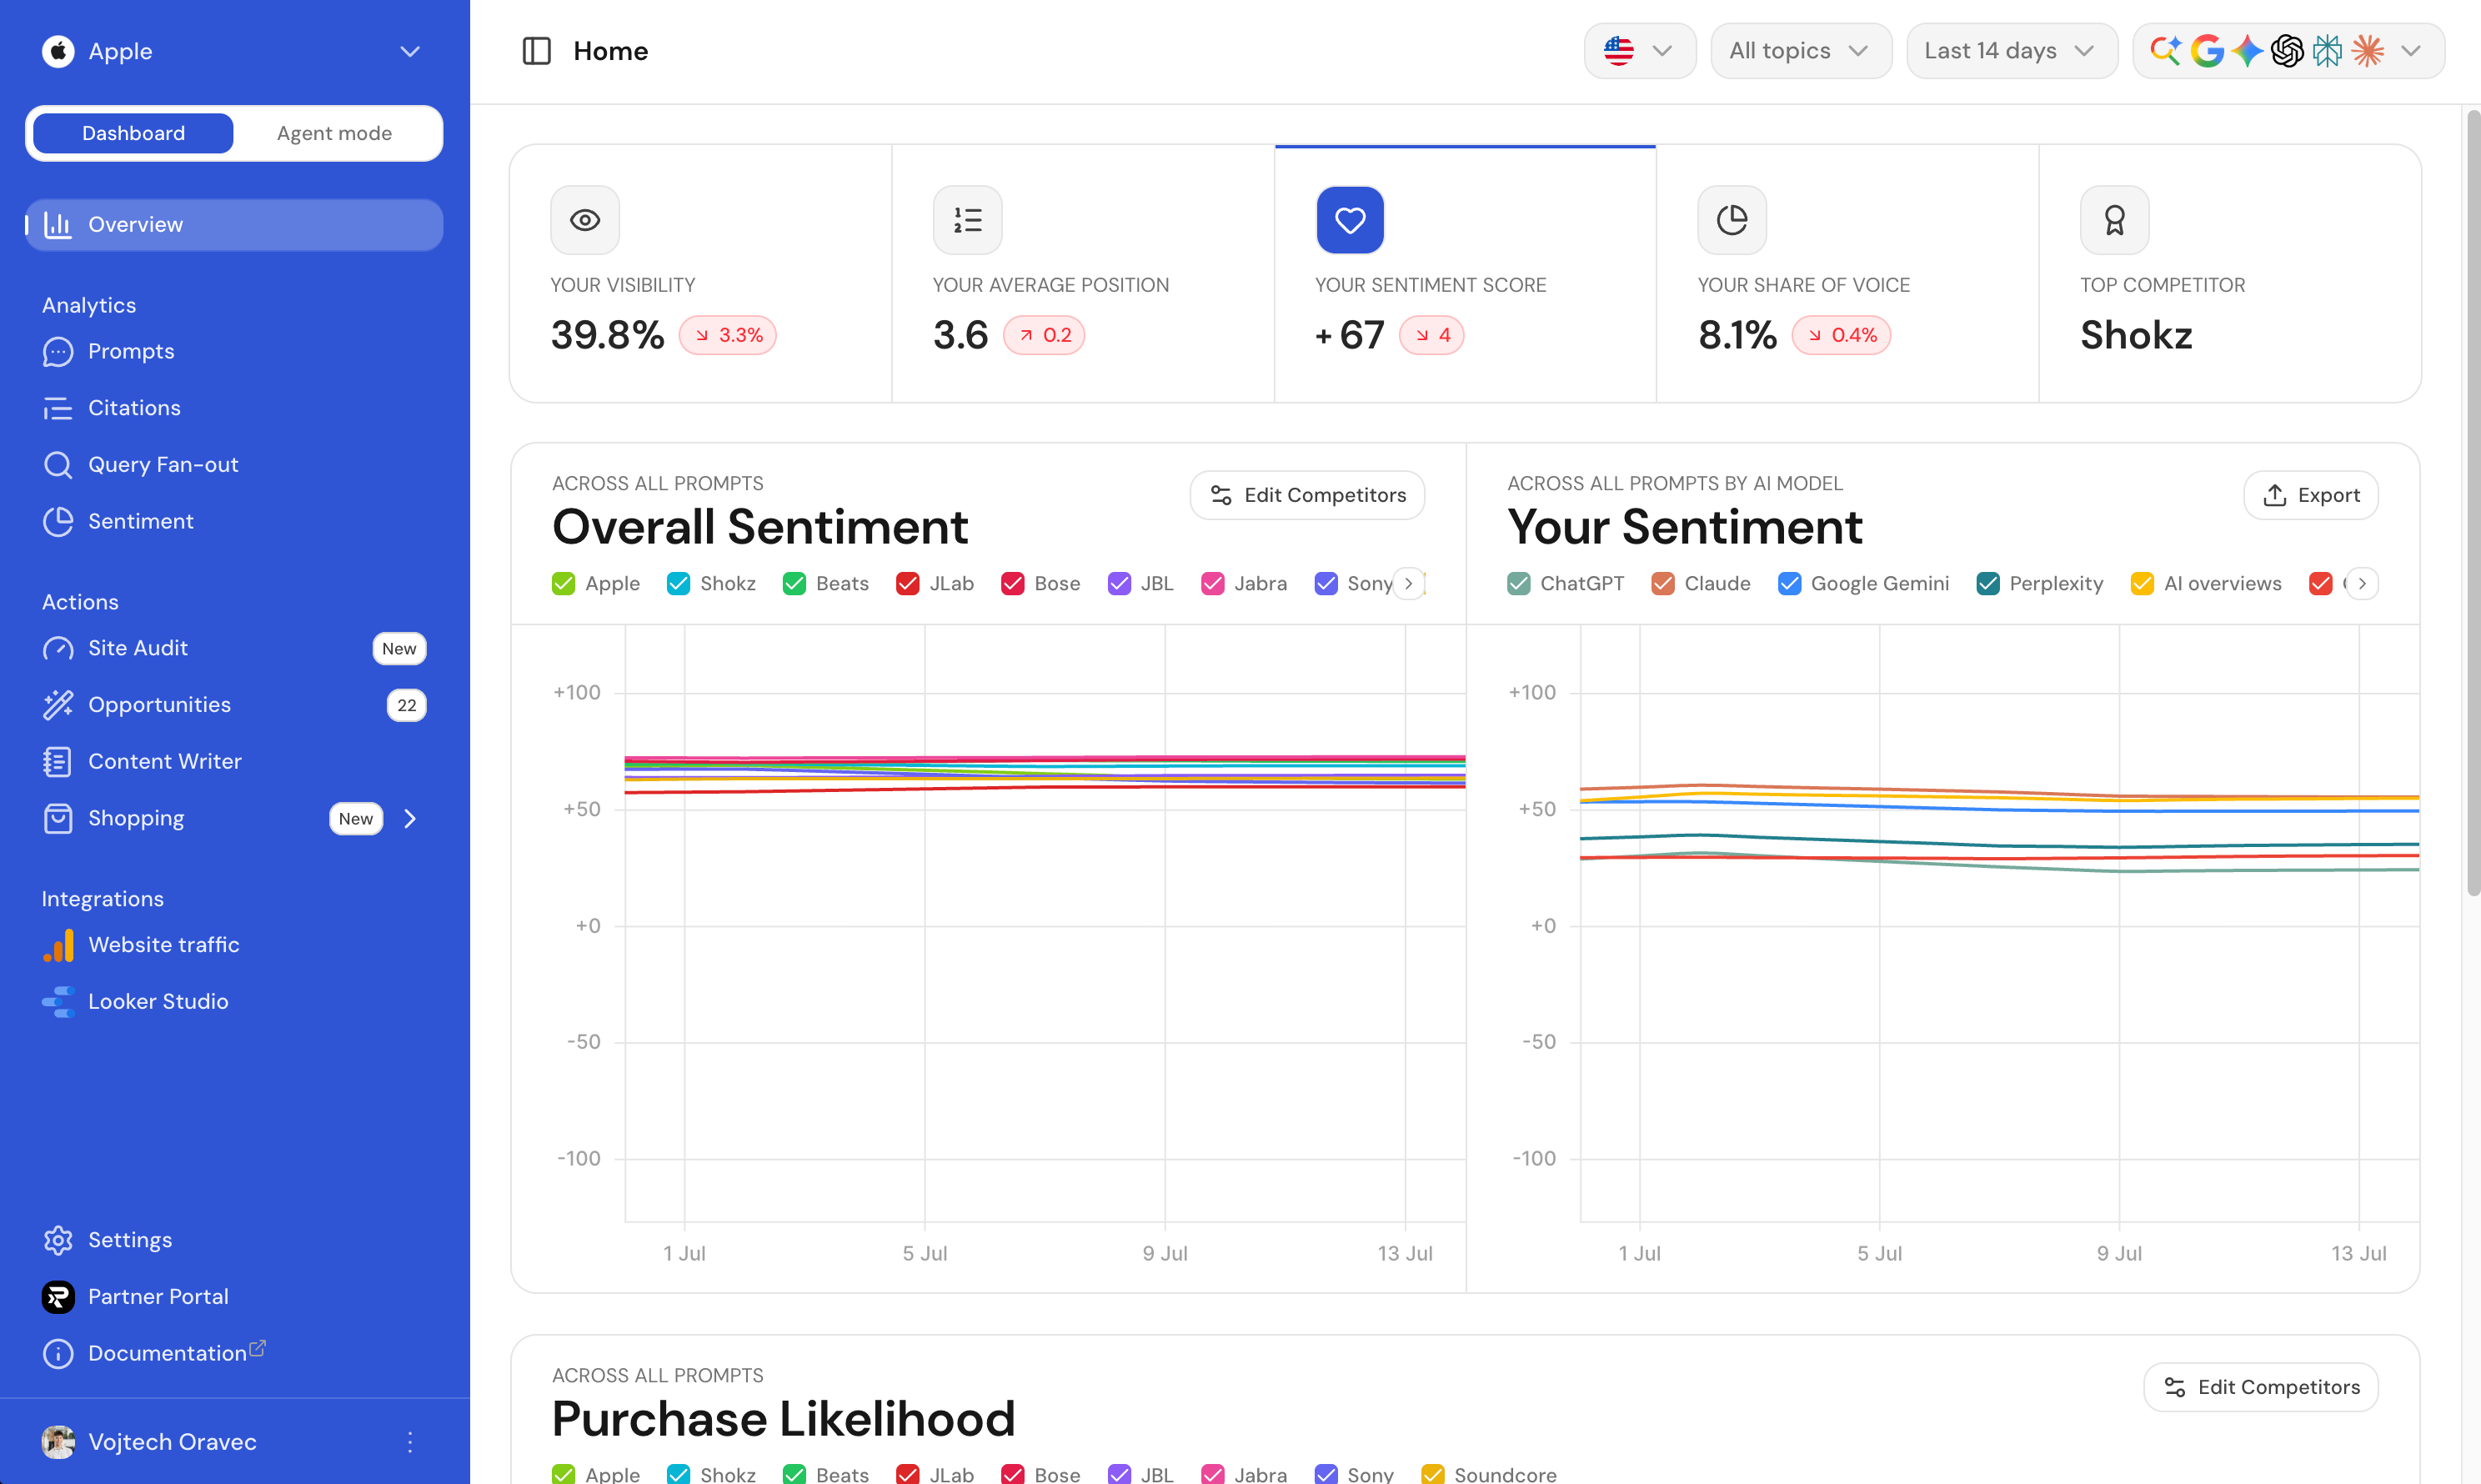Open the three-dot menu beside Vojtech Oravec

tap(410, 1442)
